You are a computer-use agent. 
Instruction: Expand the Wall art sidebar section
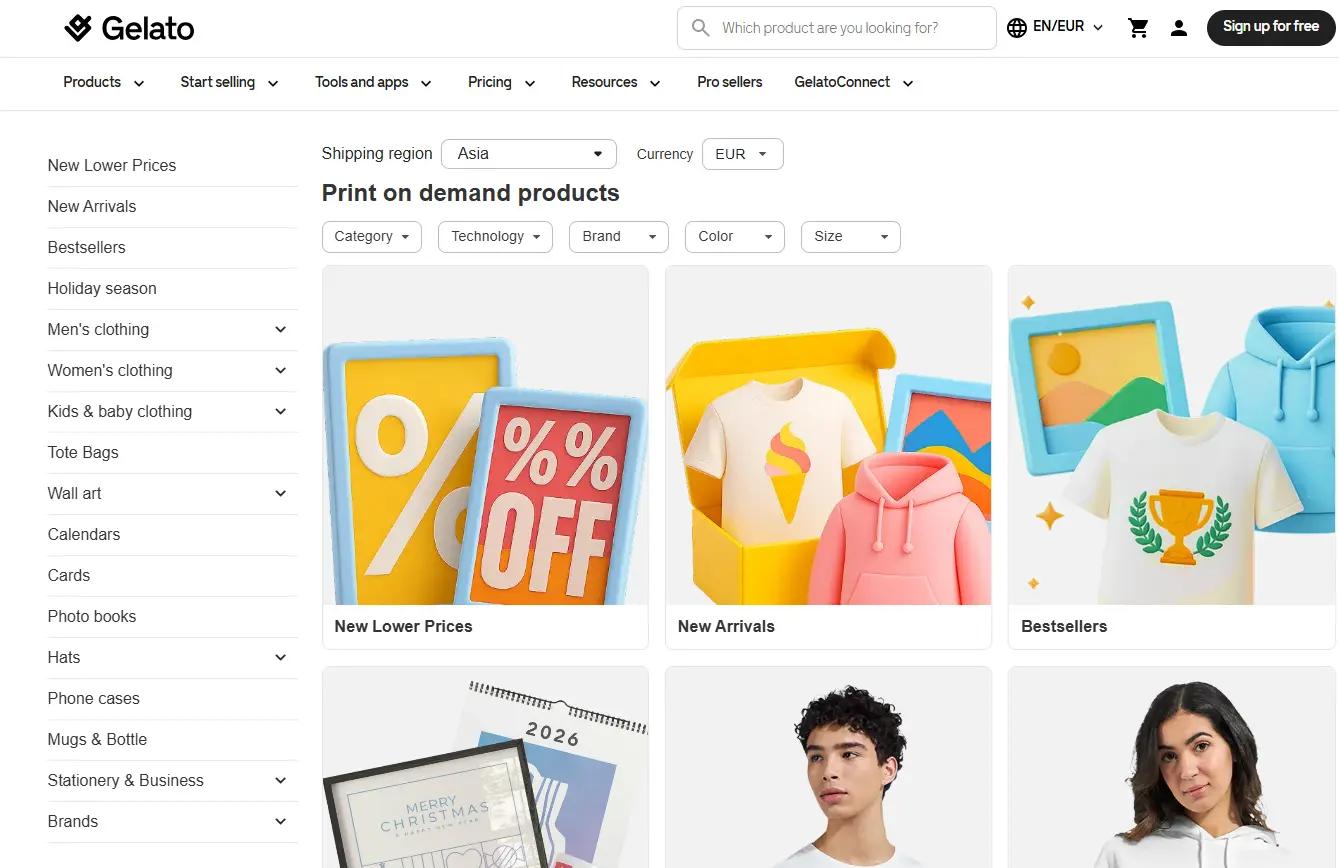tap(281, 493)
